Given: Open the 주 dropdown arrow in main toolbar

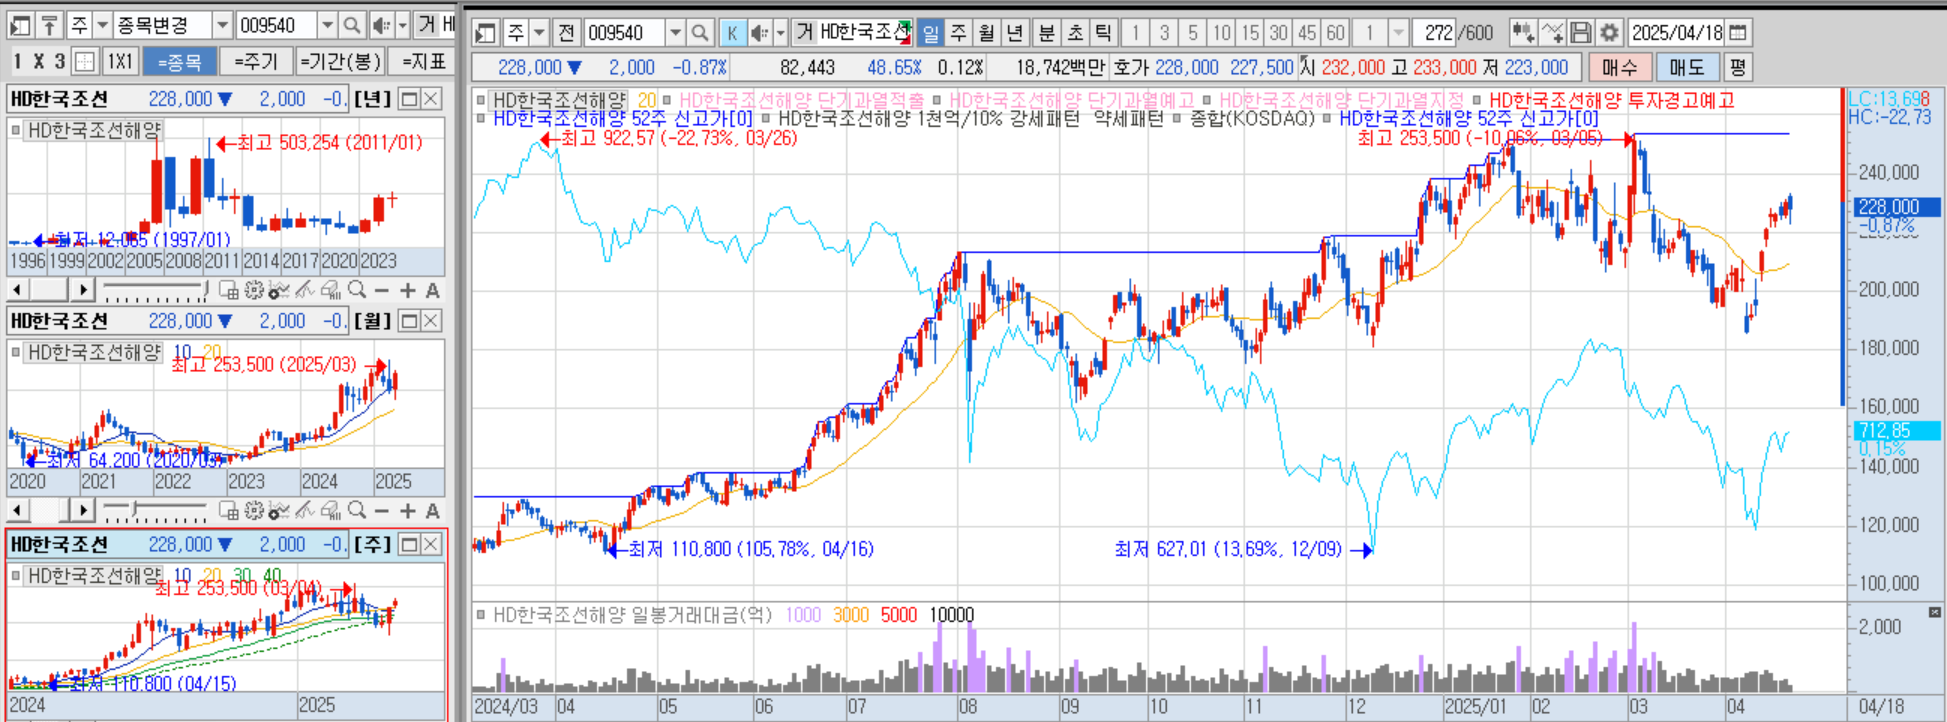Looking at the screenshot, I should coord(539,33).
